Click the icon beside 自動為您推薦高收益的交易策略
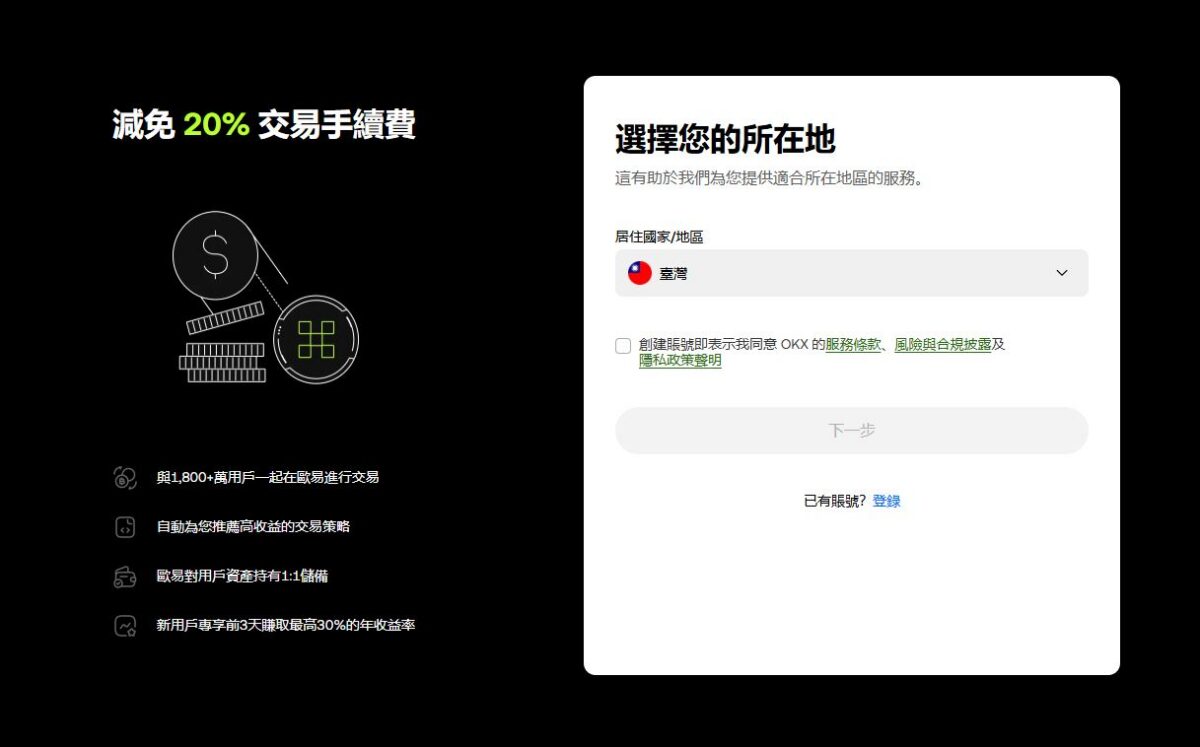This screenshot has height=747, width=1200. pyautogui.click(x=125, y=527)
